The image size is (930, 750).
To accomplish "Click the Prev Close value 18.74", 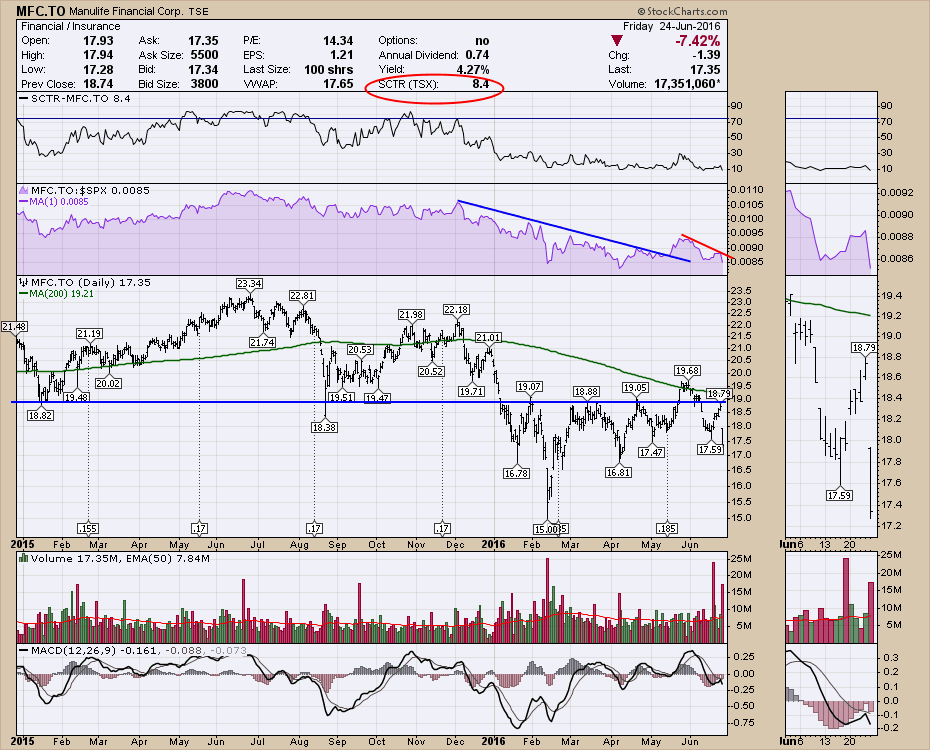I will click(x=98, y=84).
